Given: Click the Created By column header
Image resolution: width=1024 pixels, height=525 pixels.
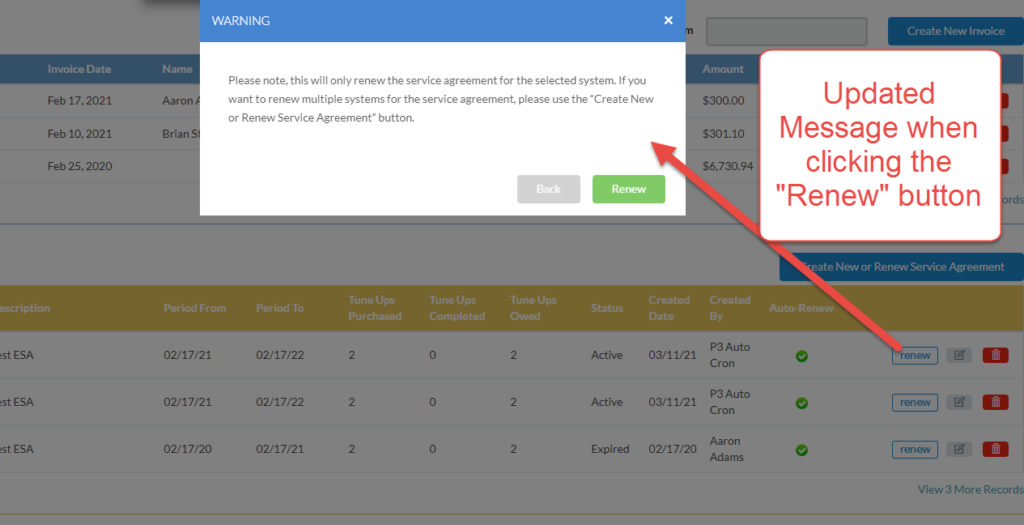Looking at the screenshot, I should 729,308.
